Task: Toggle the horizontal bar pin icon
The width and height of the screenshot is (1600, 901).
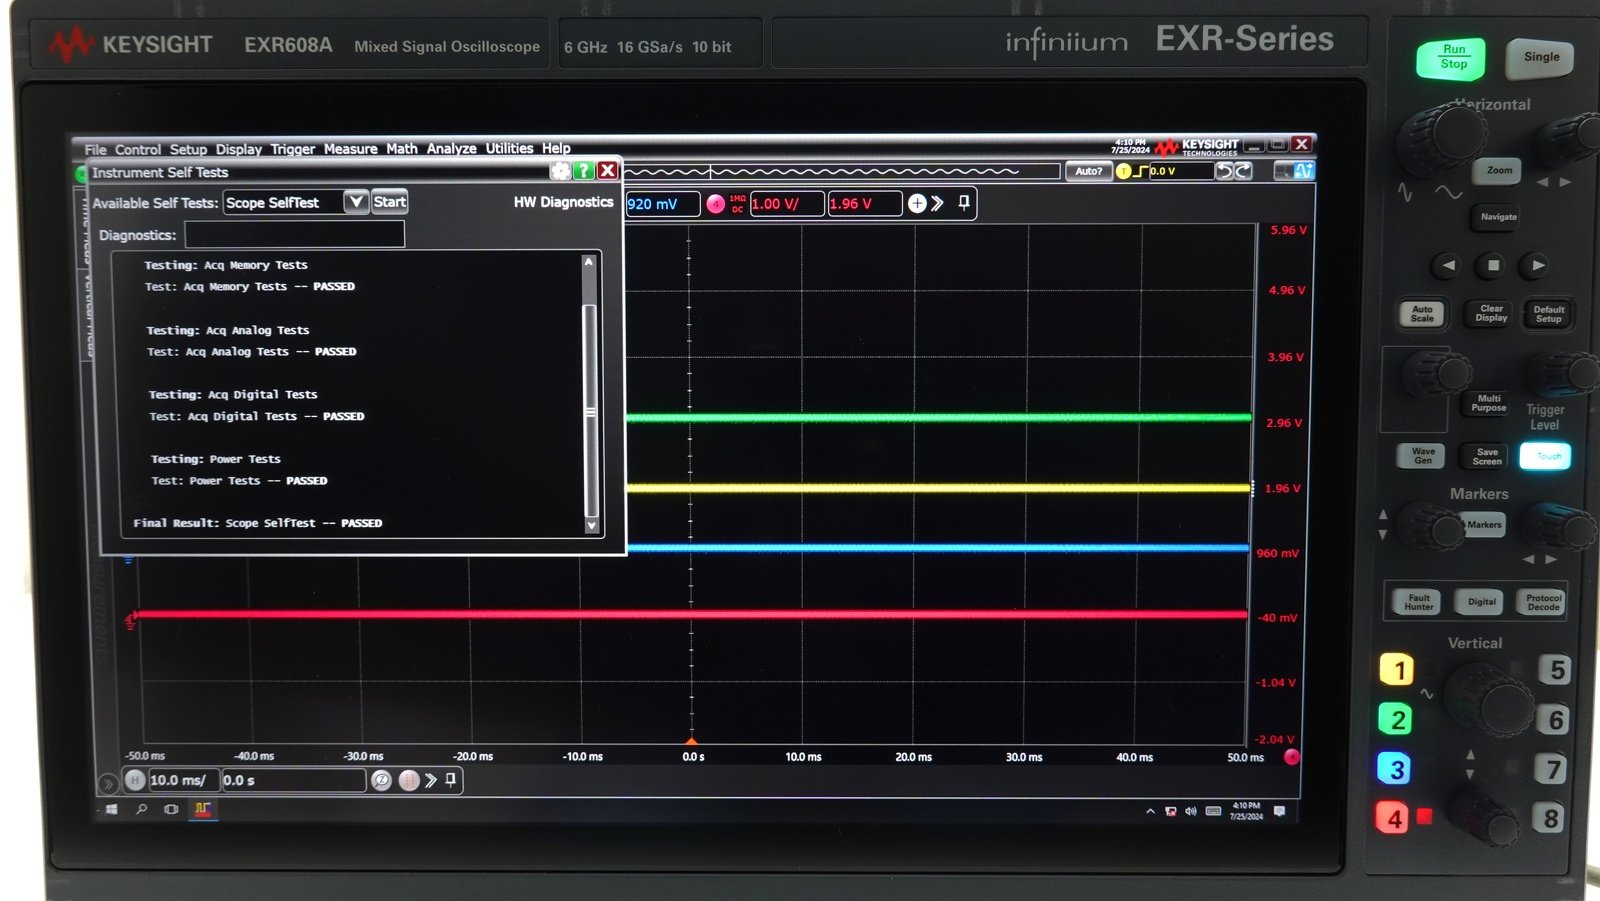Action: (451, 779)
